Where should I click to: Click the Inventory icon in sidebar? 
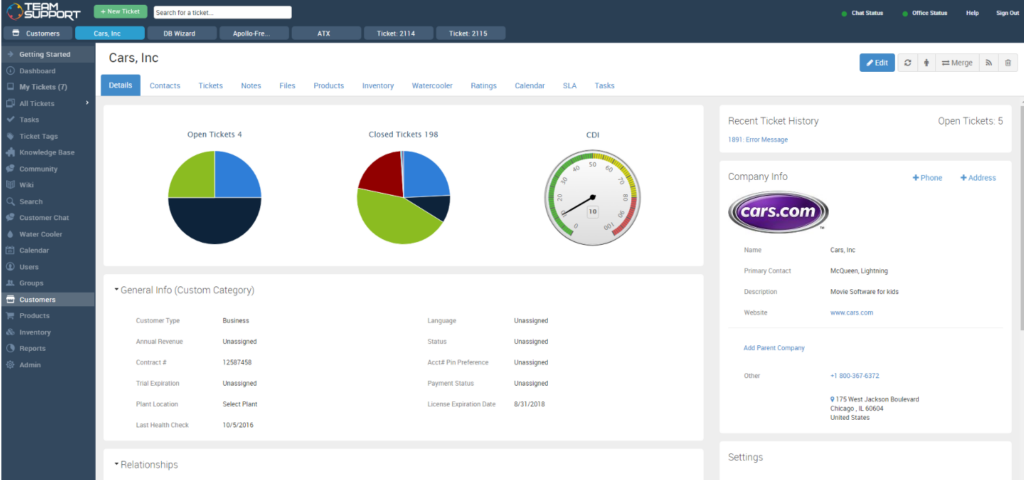[10, 332]
